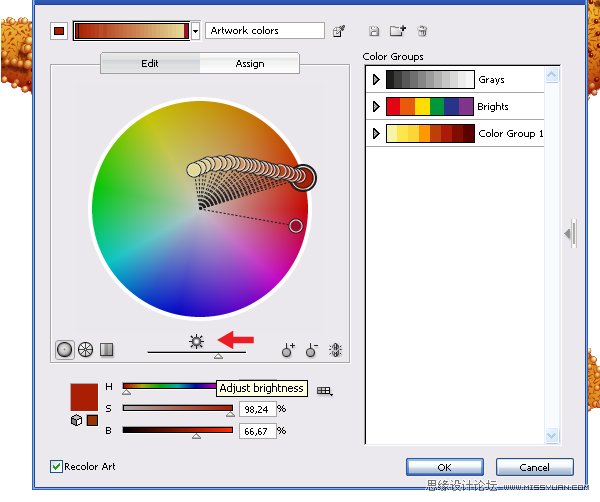Select the Grays swatch strip
Viewport: 600px width, 502px height.
pyautogui.click(x=430, y=80)
